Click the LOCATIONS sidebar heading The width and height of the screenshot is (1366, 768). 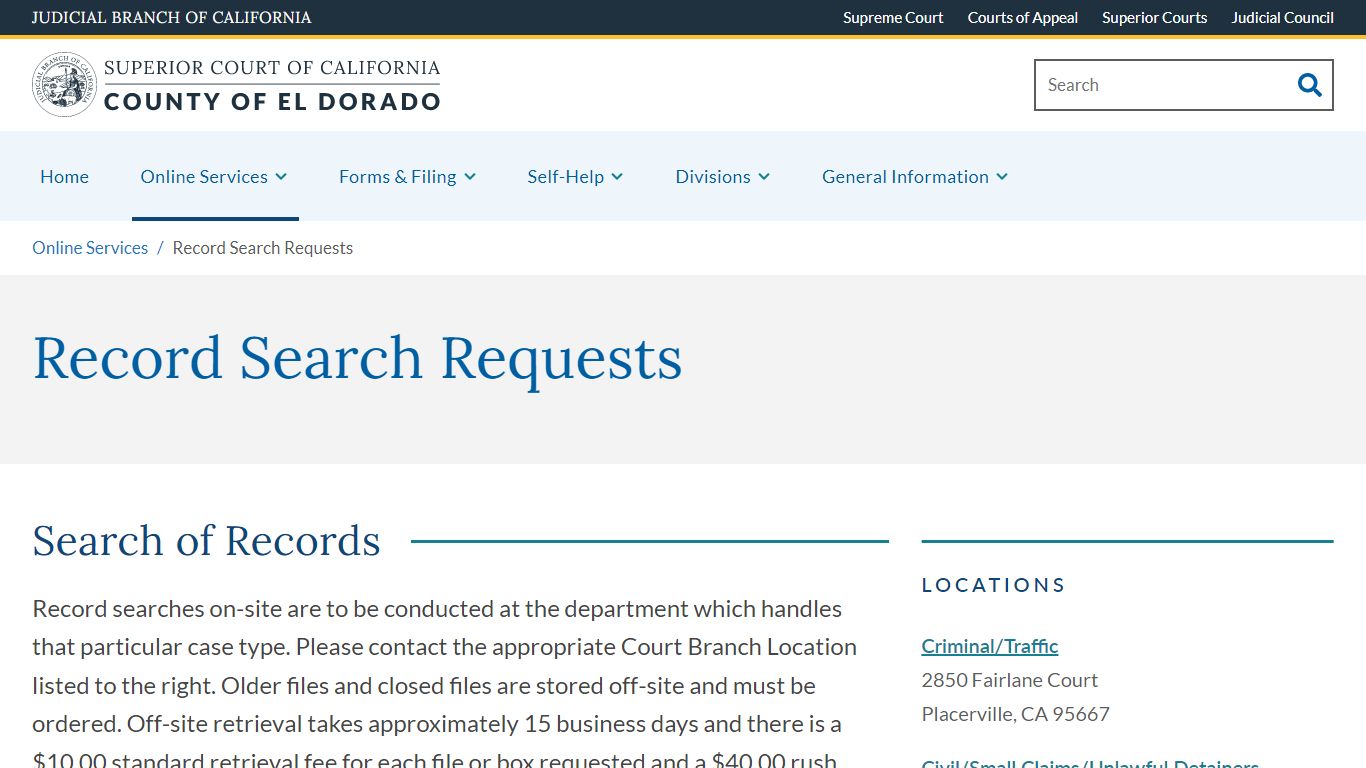pos(994,585)
